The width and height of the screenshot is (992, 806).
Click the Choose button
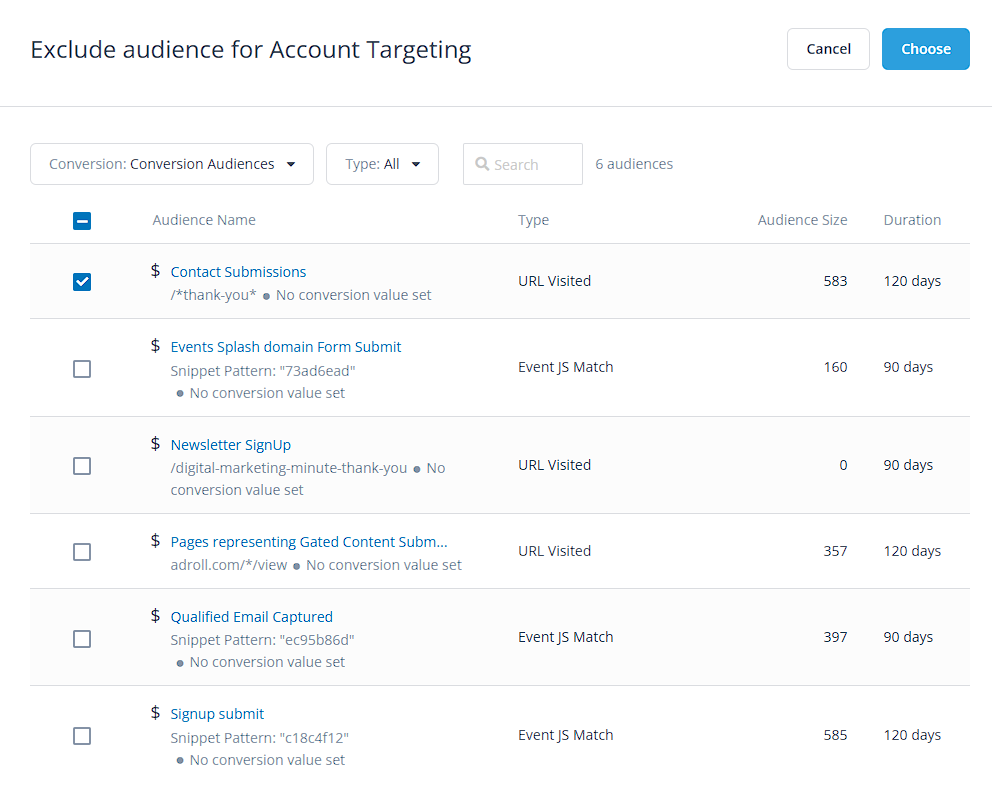pos(926,49)
